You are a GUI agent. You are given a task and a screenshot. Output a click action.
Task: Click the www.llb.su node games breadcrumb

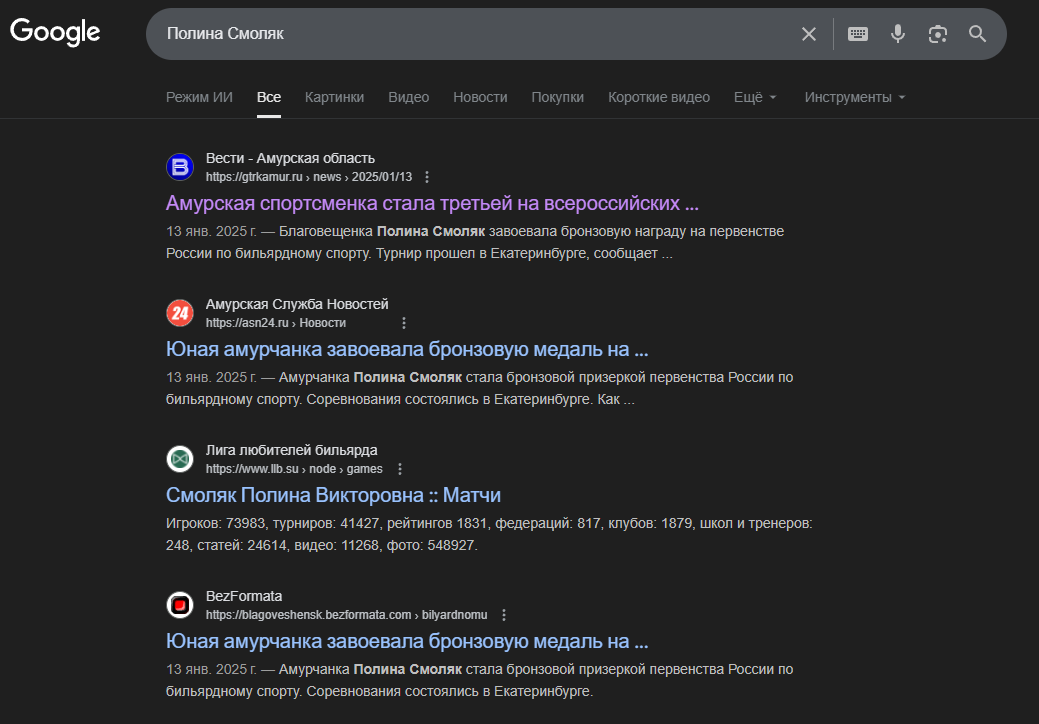(x=294, y=469)
